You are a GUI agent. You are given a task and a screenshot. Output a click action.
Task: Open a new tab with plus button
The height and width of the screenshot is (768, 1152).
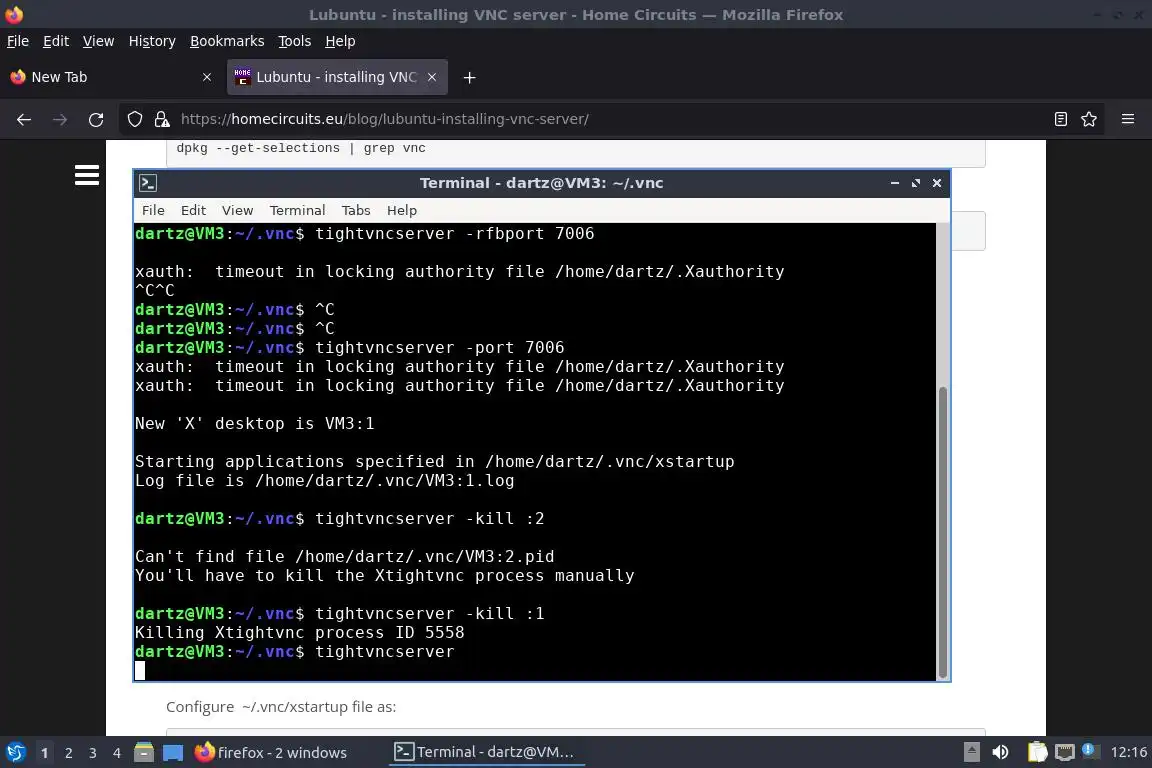469,77
